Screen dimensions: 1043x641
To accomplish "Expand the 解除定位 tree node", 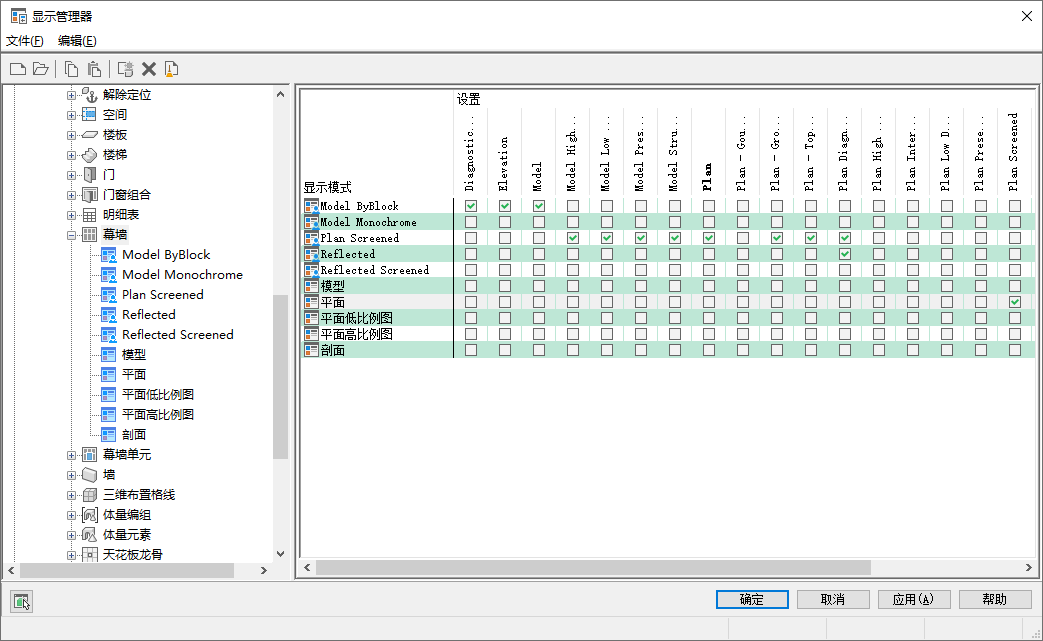I will coord(71,95).
